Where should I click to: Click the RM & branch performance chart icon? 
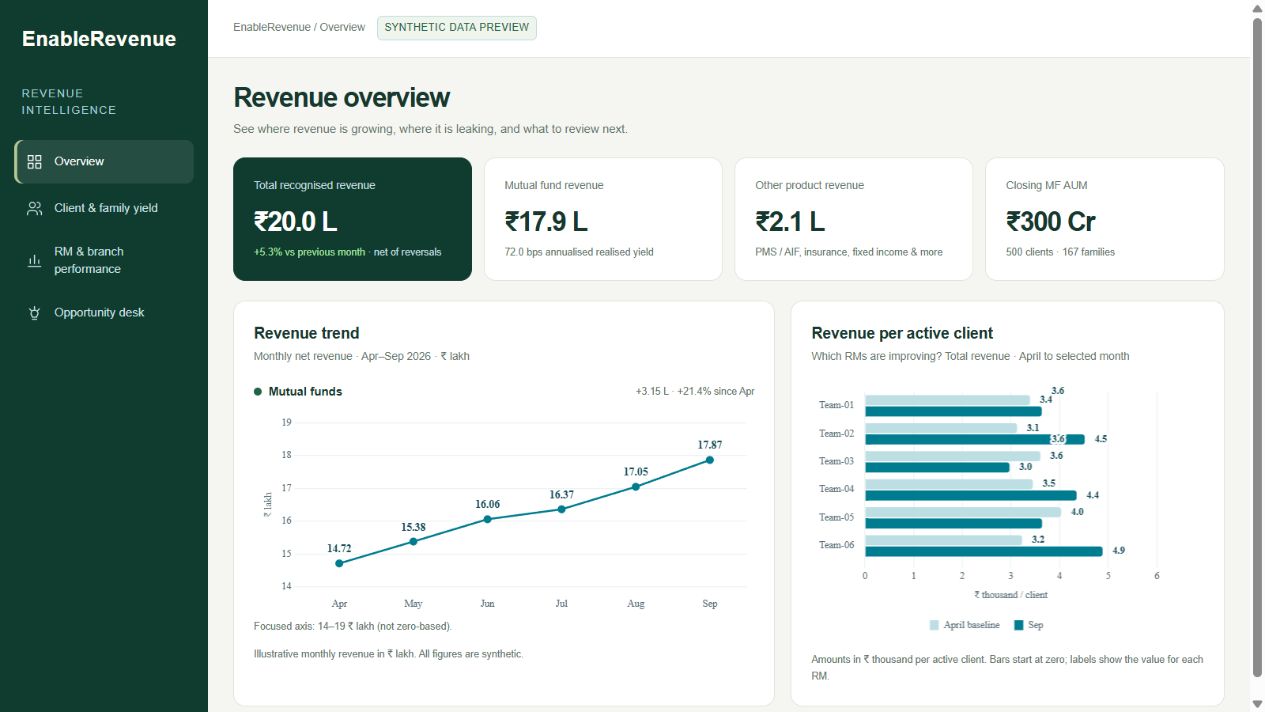(35, 261)
